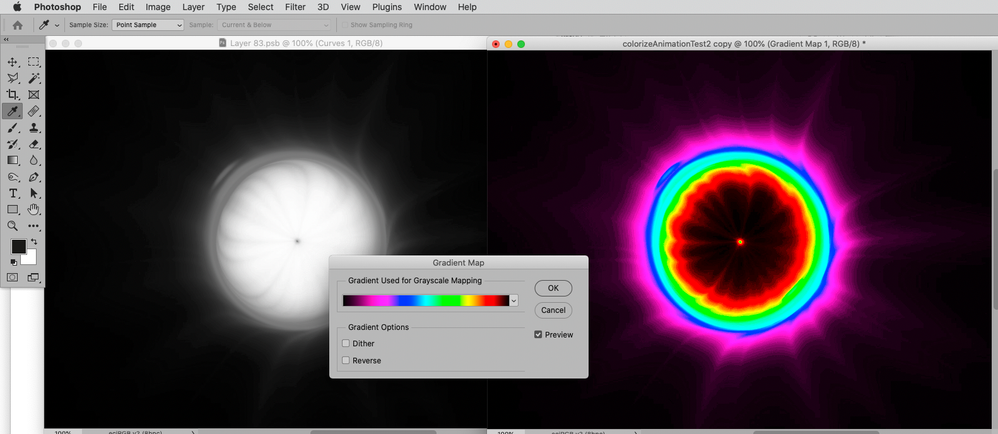Open the Layer menu
The width and height of the screenshot is (998, 434).
[193, 7]
